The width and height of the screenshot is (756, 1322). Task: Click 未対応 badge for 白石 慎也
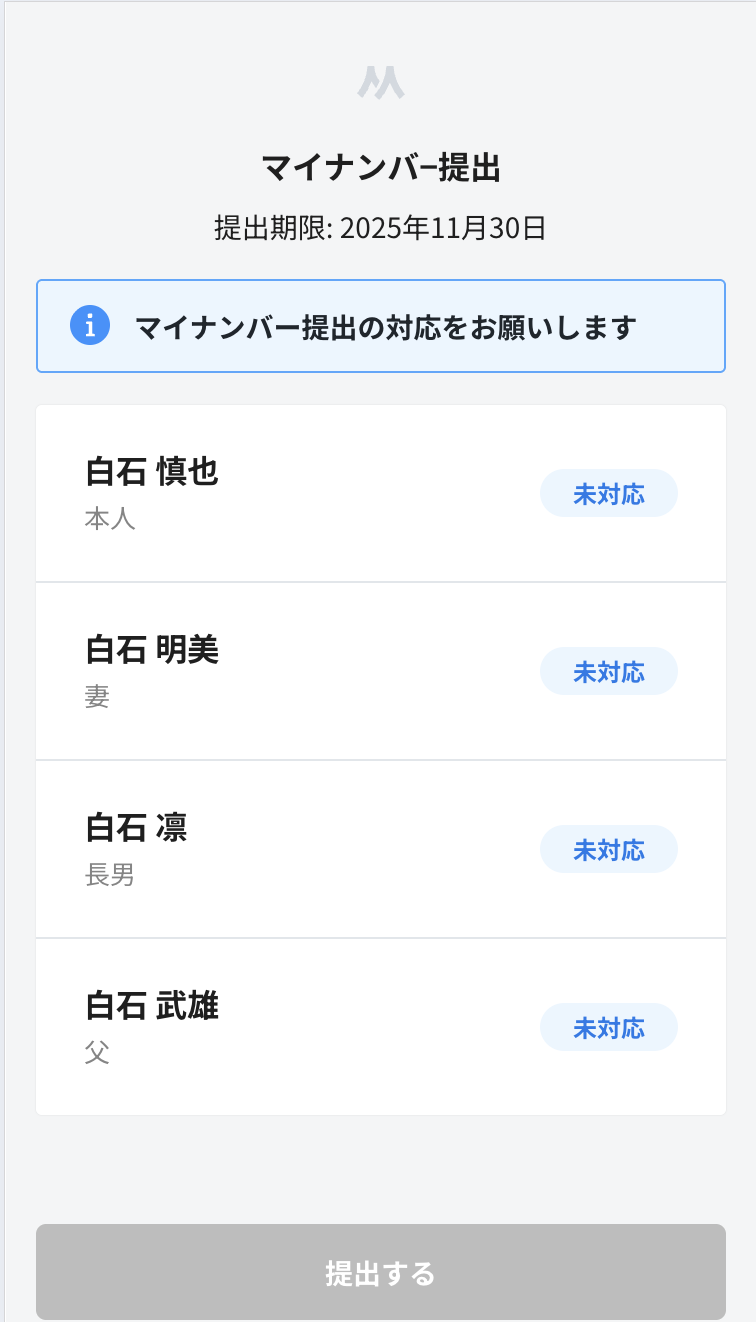pyautogui.click(x=608, y=494)
